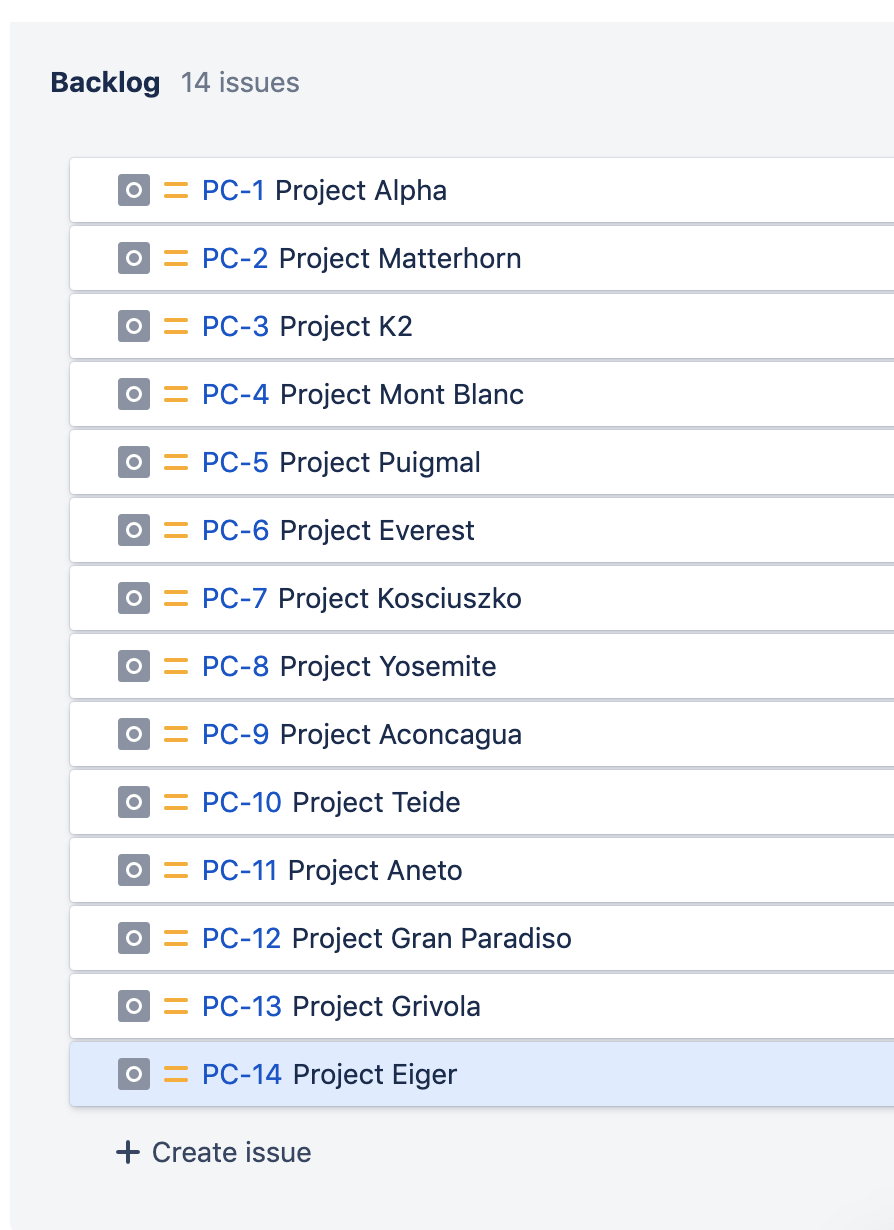
Task: Click the Backlog section header
Action: click(x=105, y=83)
